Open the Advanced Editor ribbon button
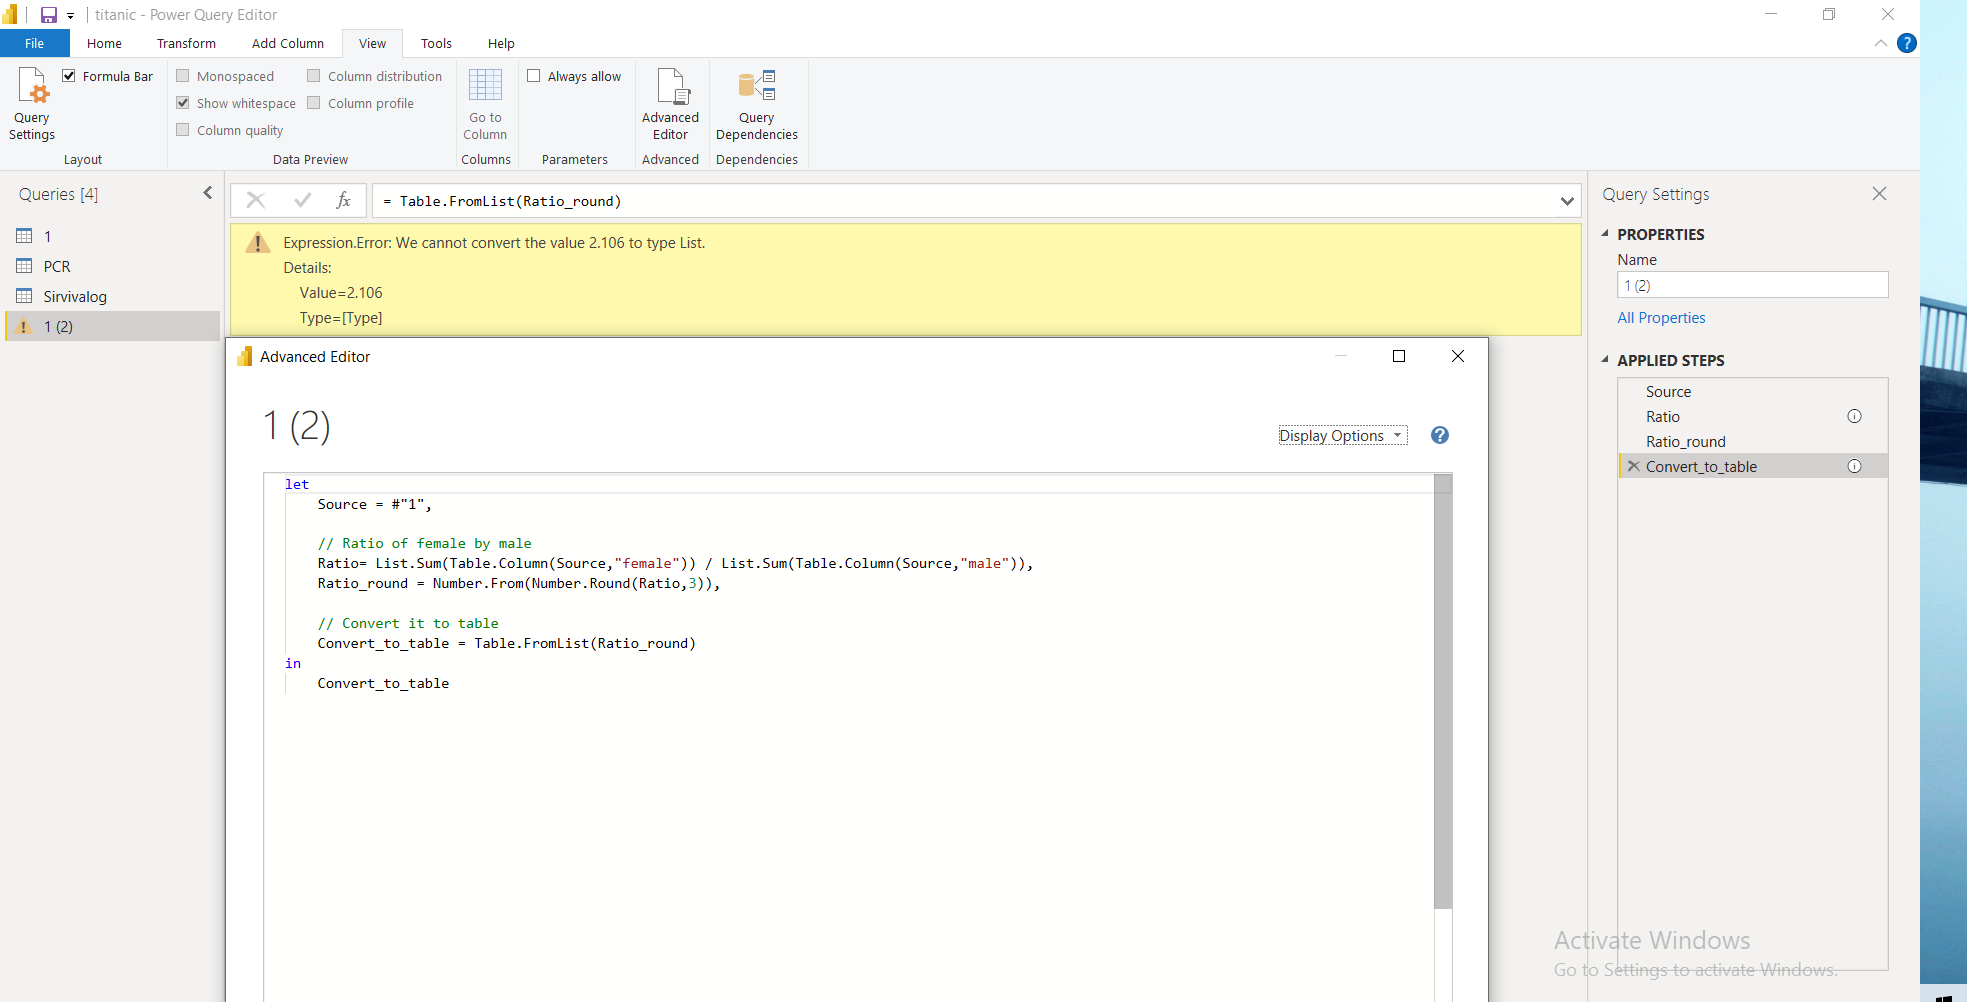Image resolution: width=1967 pixels, height=1002 pixels. (x=670, y=104)
